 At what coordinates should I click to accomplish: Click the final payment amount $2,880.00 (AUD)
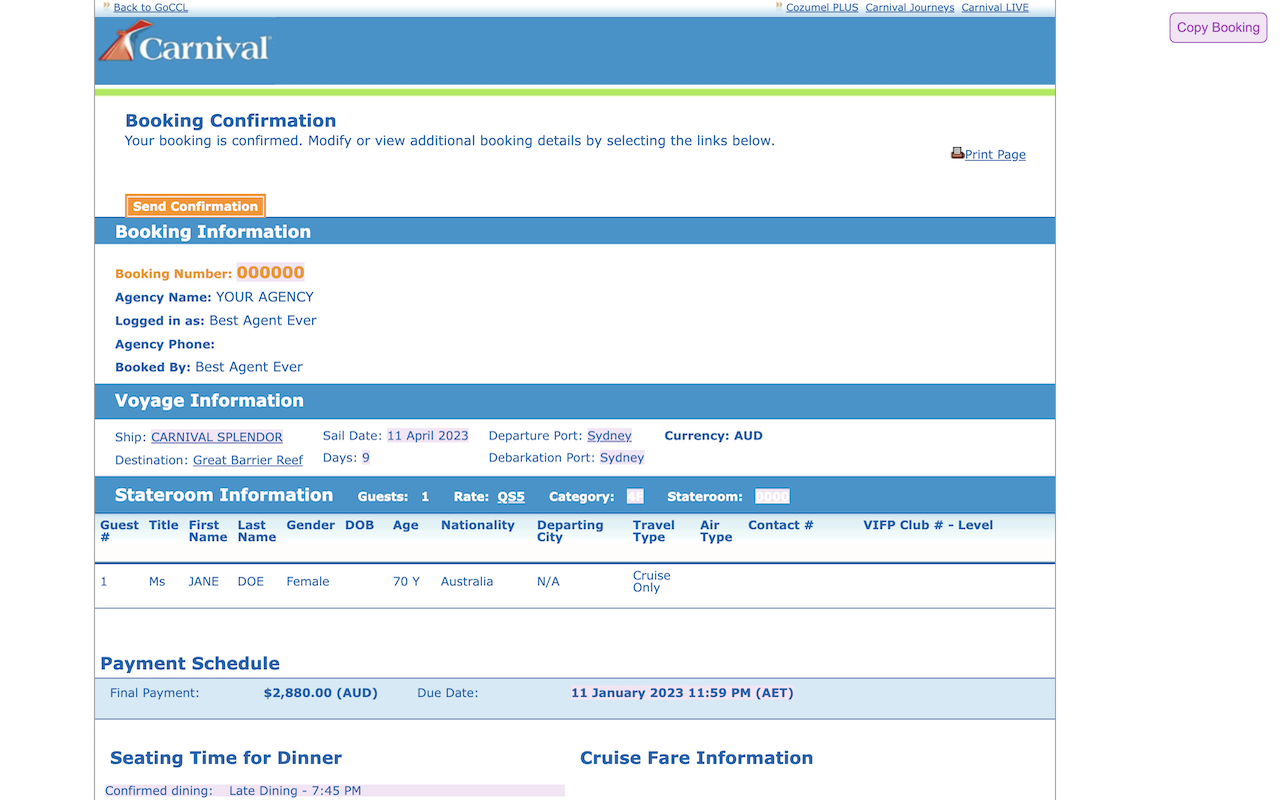coord(321,692)
